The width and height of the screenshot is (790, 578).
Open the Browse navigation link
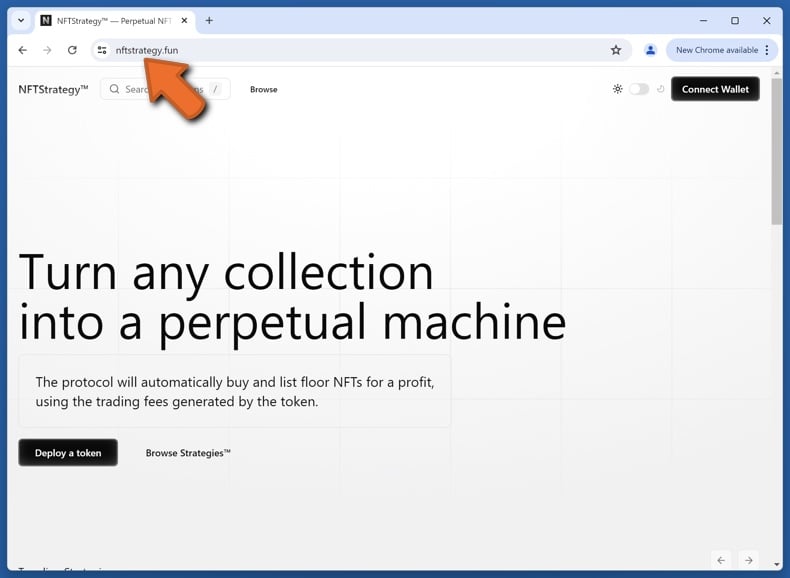264,89
